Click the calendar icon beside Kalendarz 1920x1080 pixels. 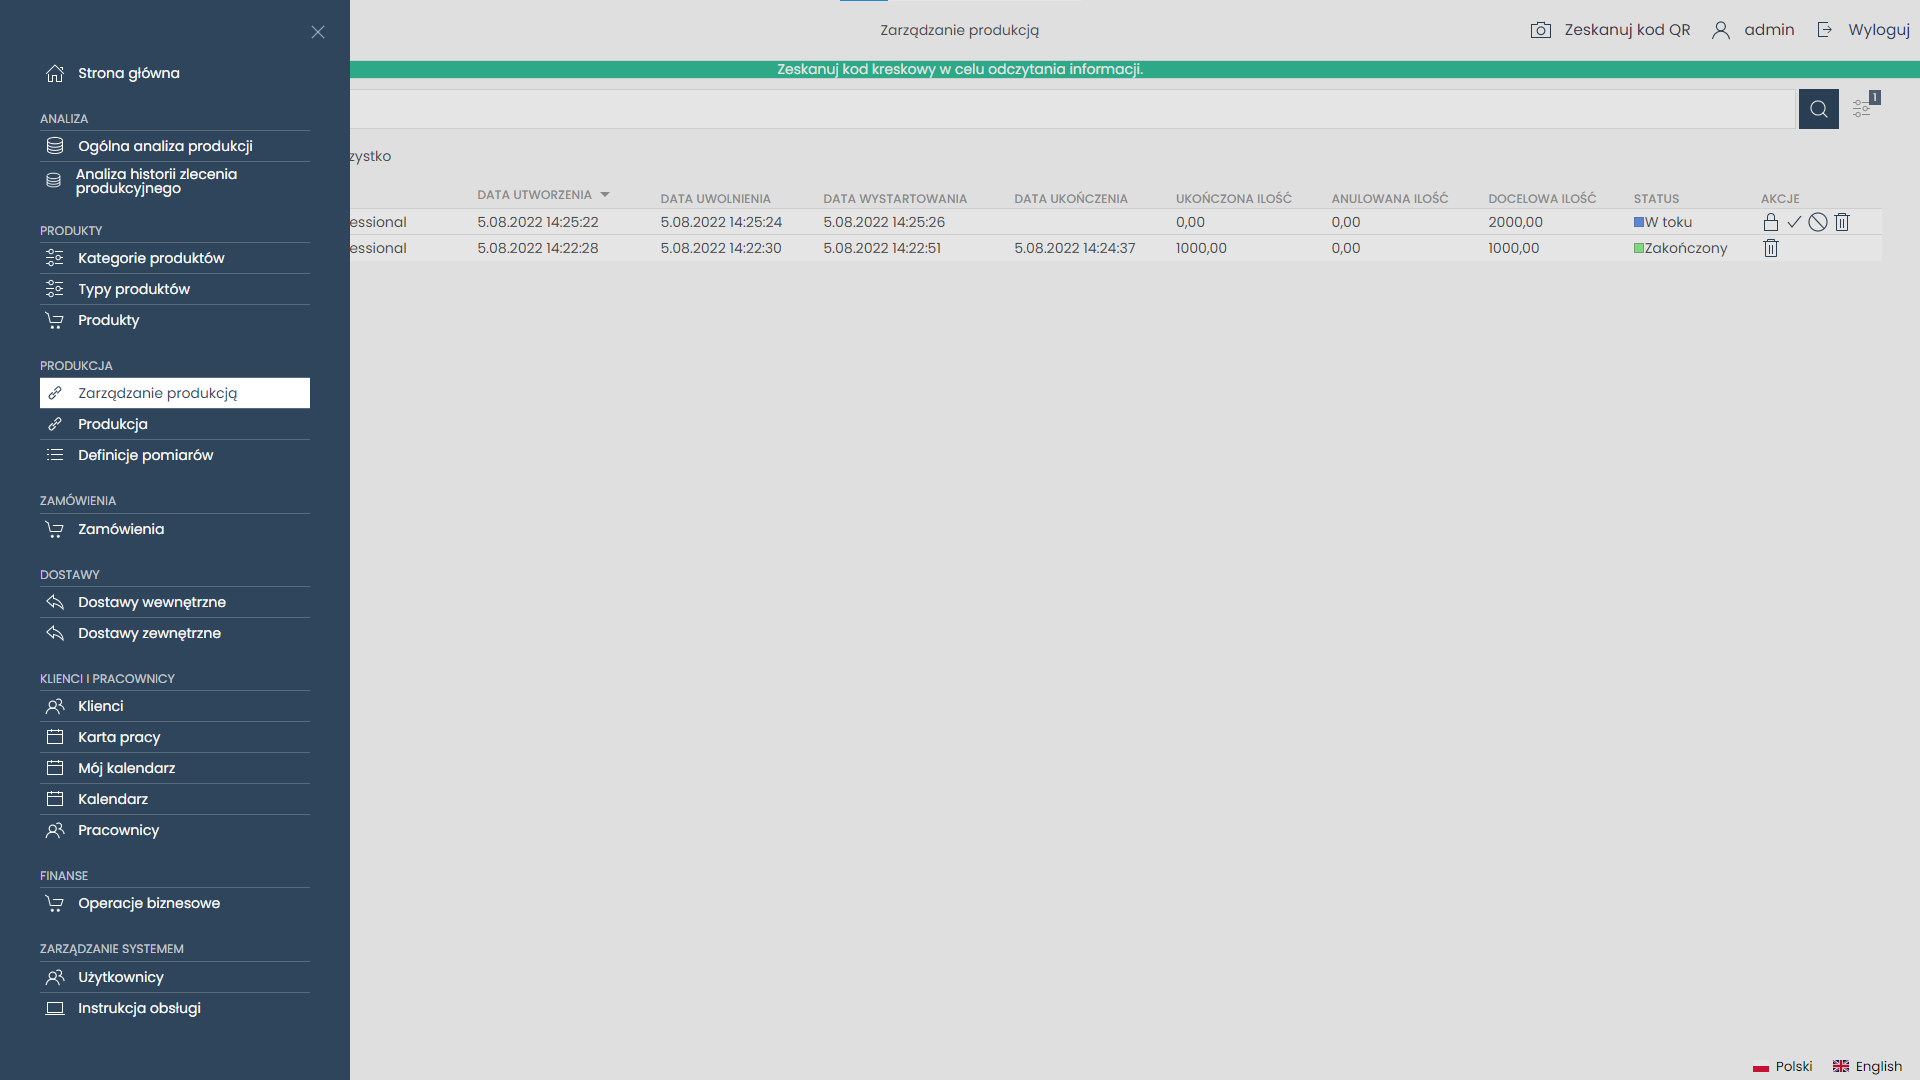coord(54,798)
